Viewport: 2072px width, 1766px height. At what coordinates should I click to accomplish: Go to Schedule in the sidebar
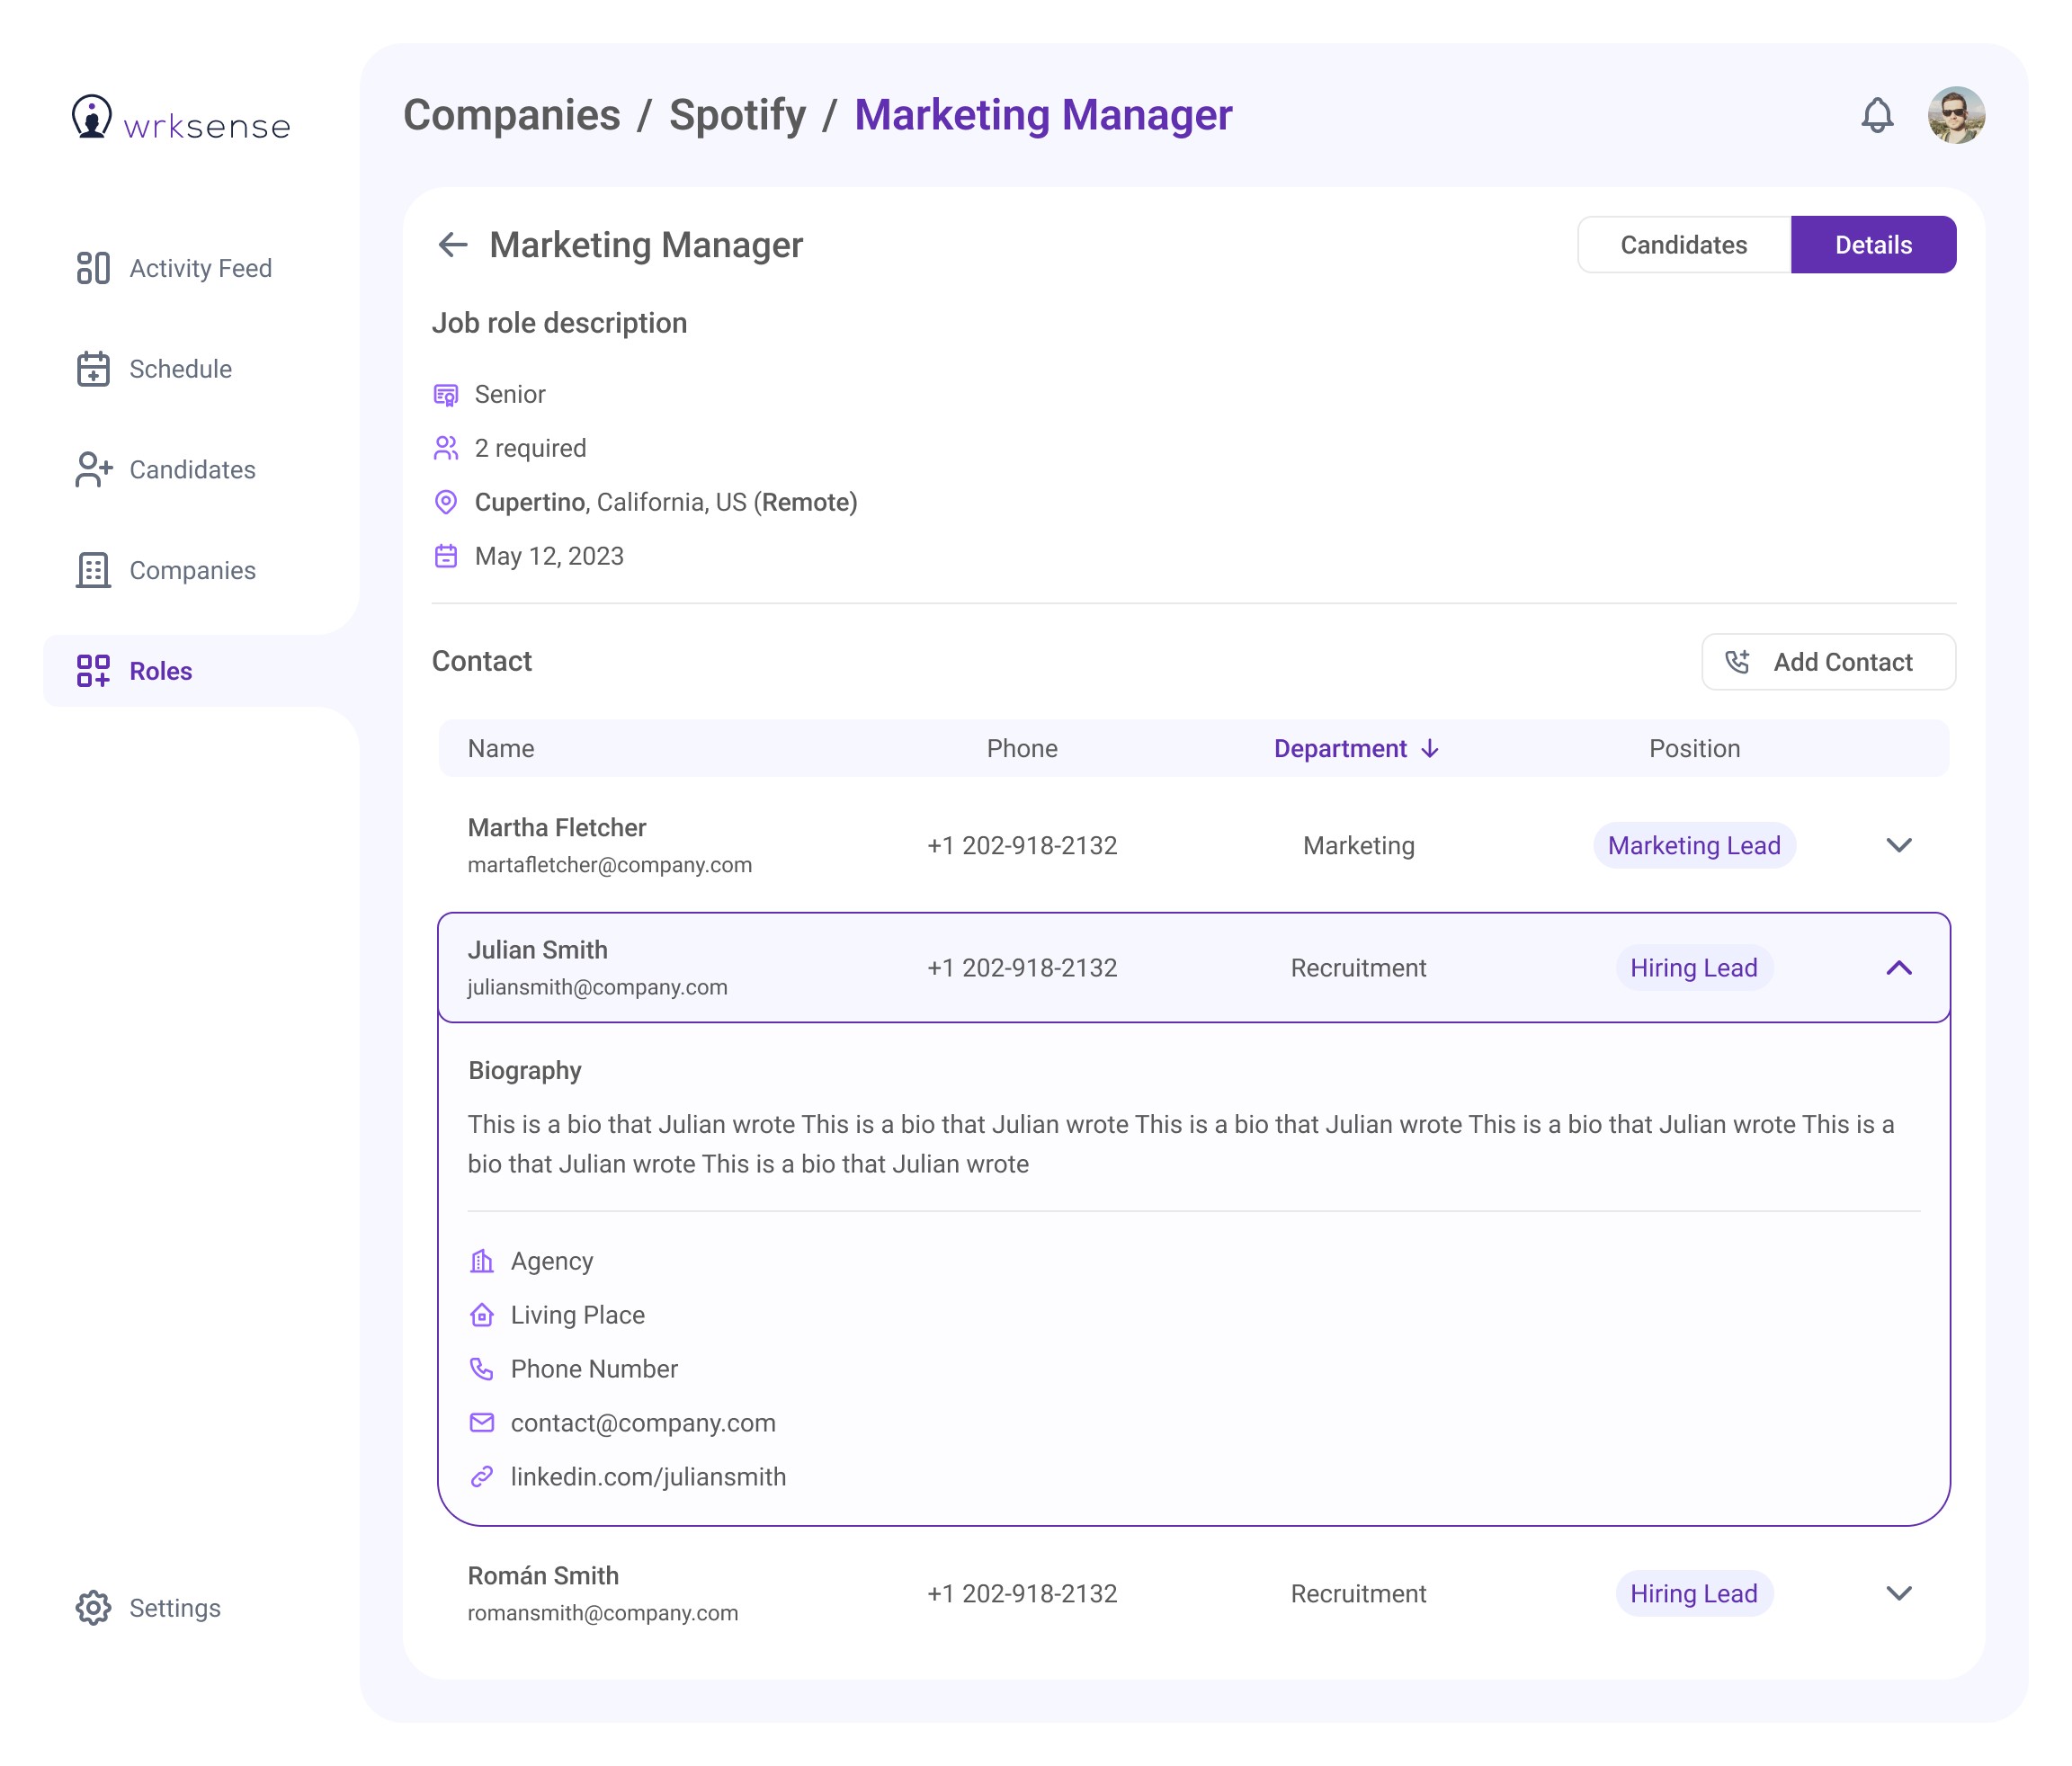click(x=155, y=369)
